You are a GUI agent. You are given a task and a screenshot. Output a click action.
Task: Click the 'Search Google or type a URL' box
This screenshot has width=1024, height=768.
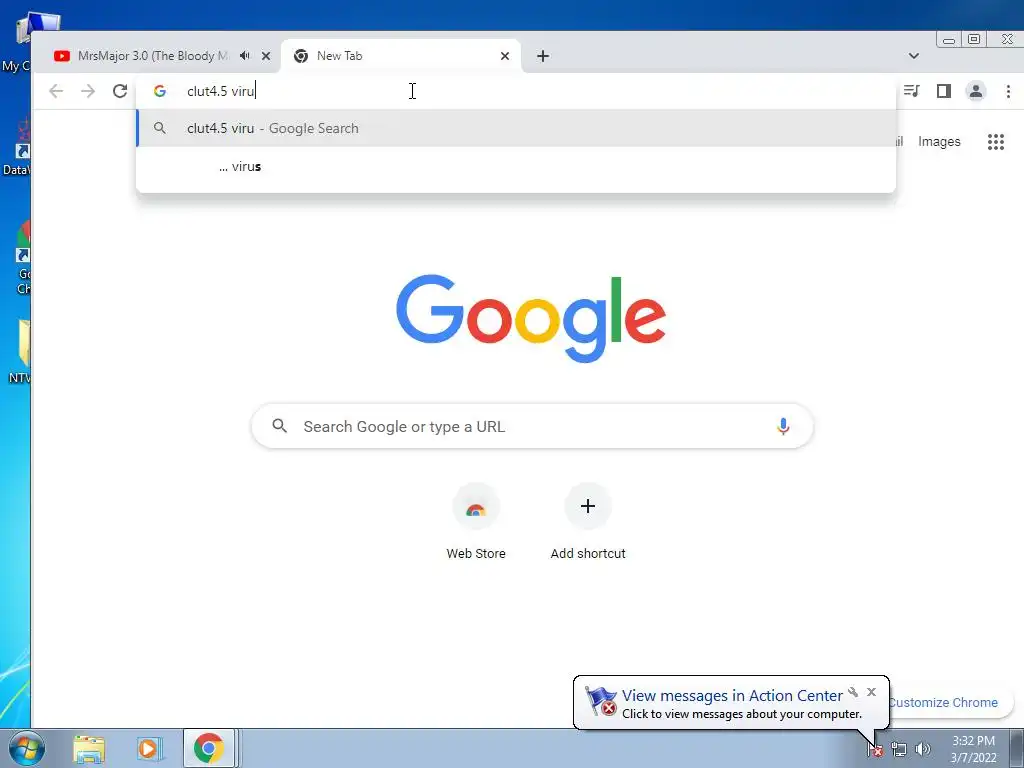(x=532, y=426)
